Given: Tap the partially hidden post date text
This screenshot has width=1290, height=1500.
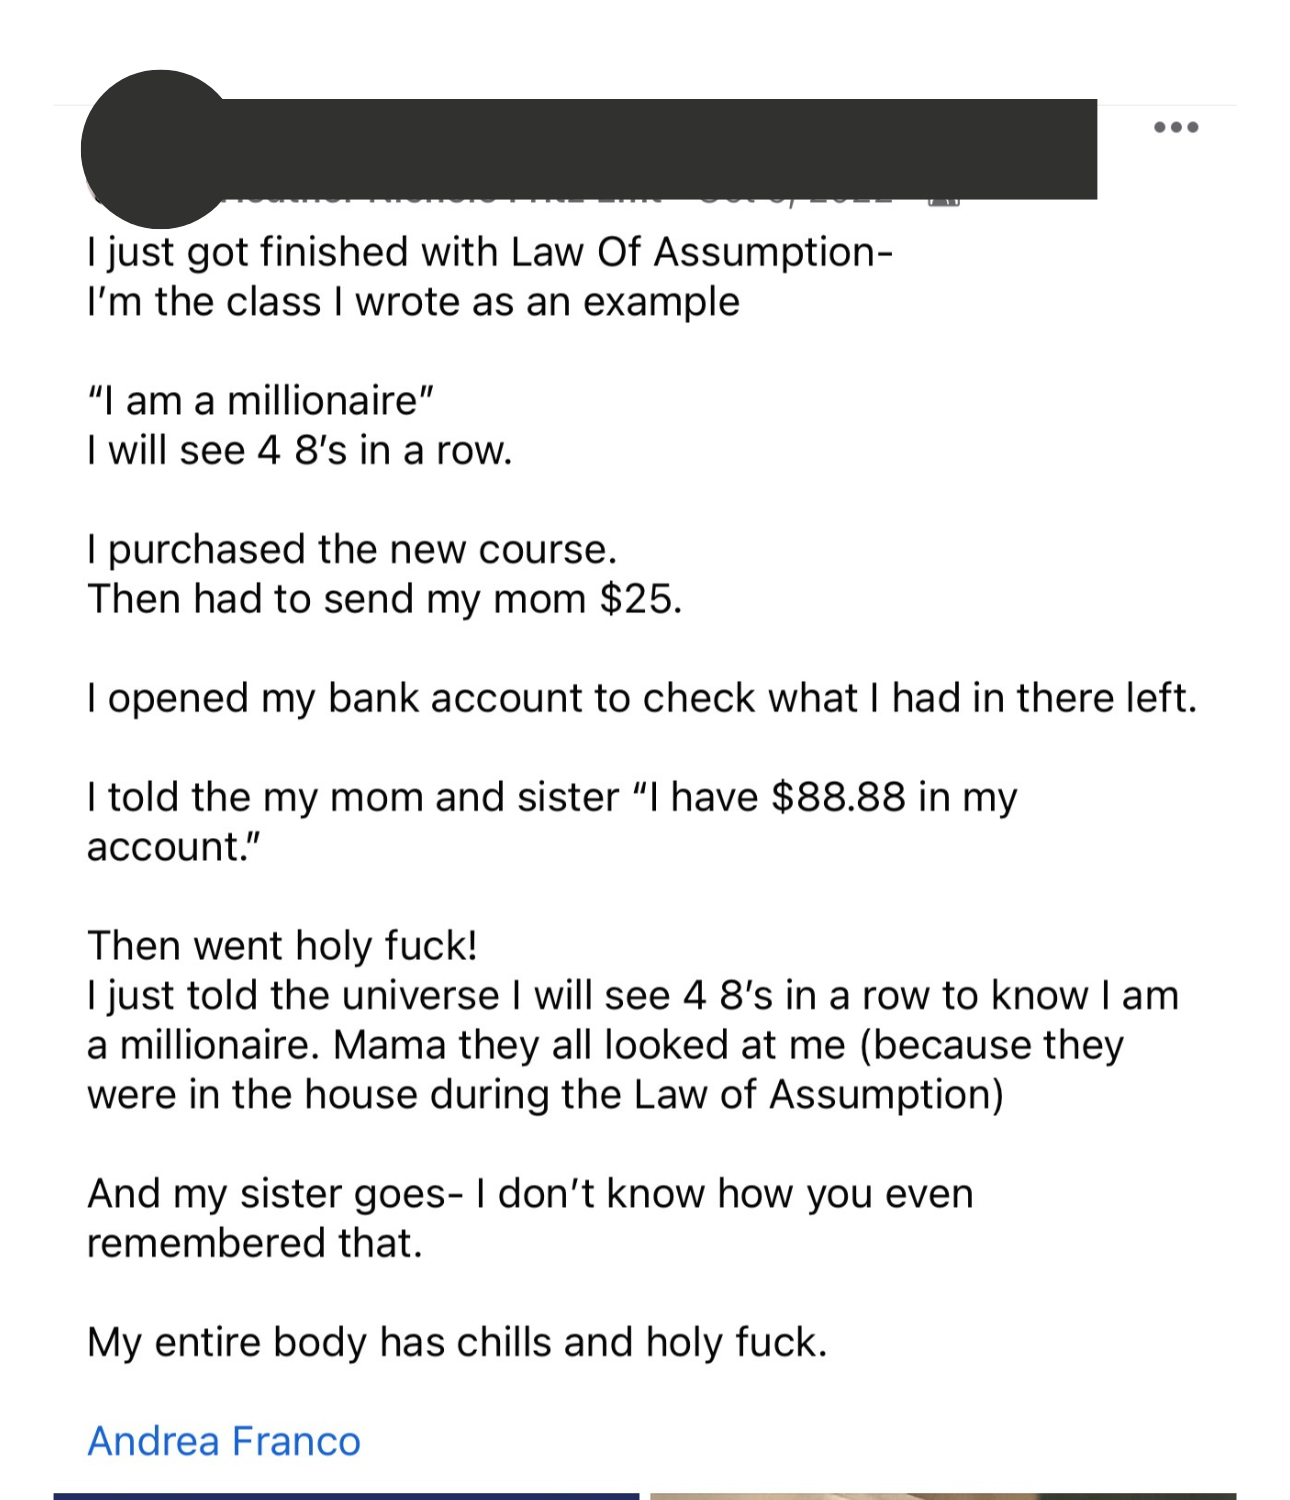Looking at the screenshot, I should tap(795, 199).
